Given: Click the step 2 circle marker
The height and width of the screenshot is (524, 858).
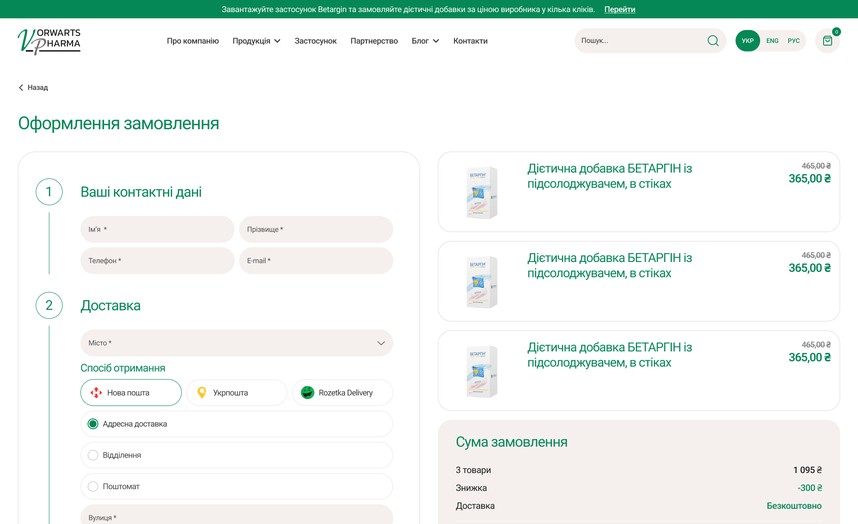Looking at the screenshot, I should (x=49, y=305).
